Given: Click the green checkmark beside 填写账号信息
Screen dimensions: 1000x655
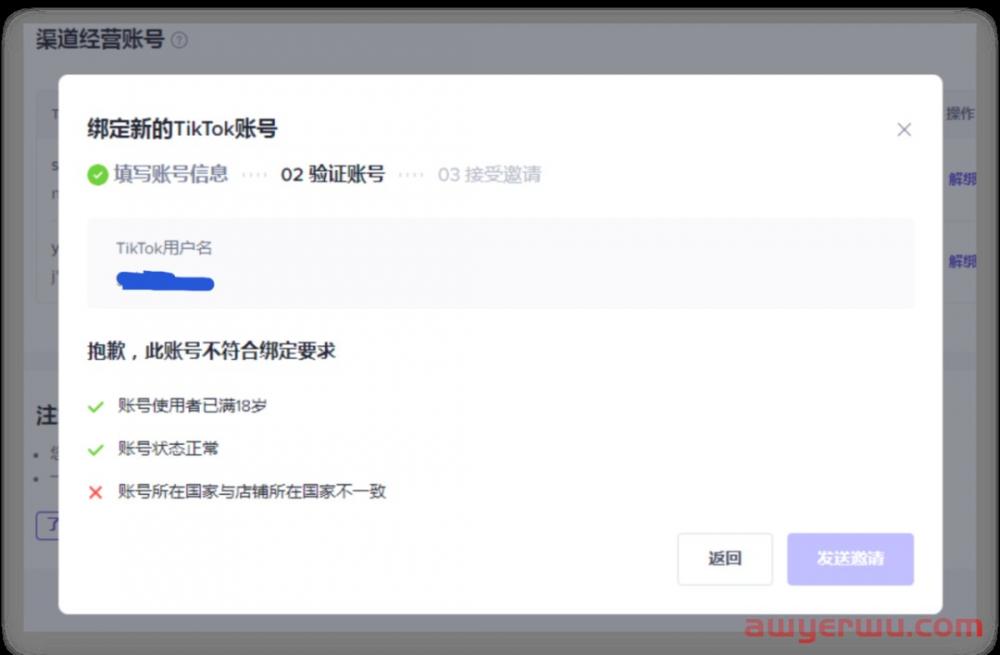Looking at the screenshot, I should point(97,175).
